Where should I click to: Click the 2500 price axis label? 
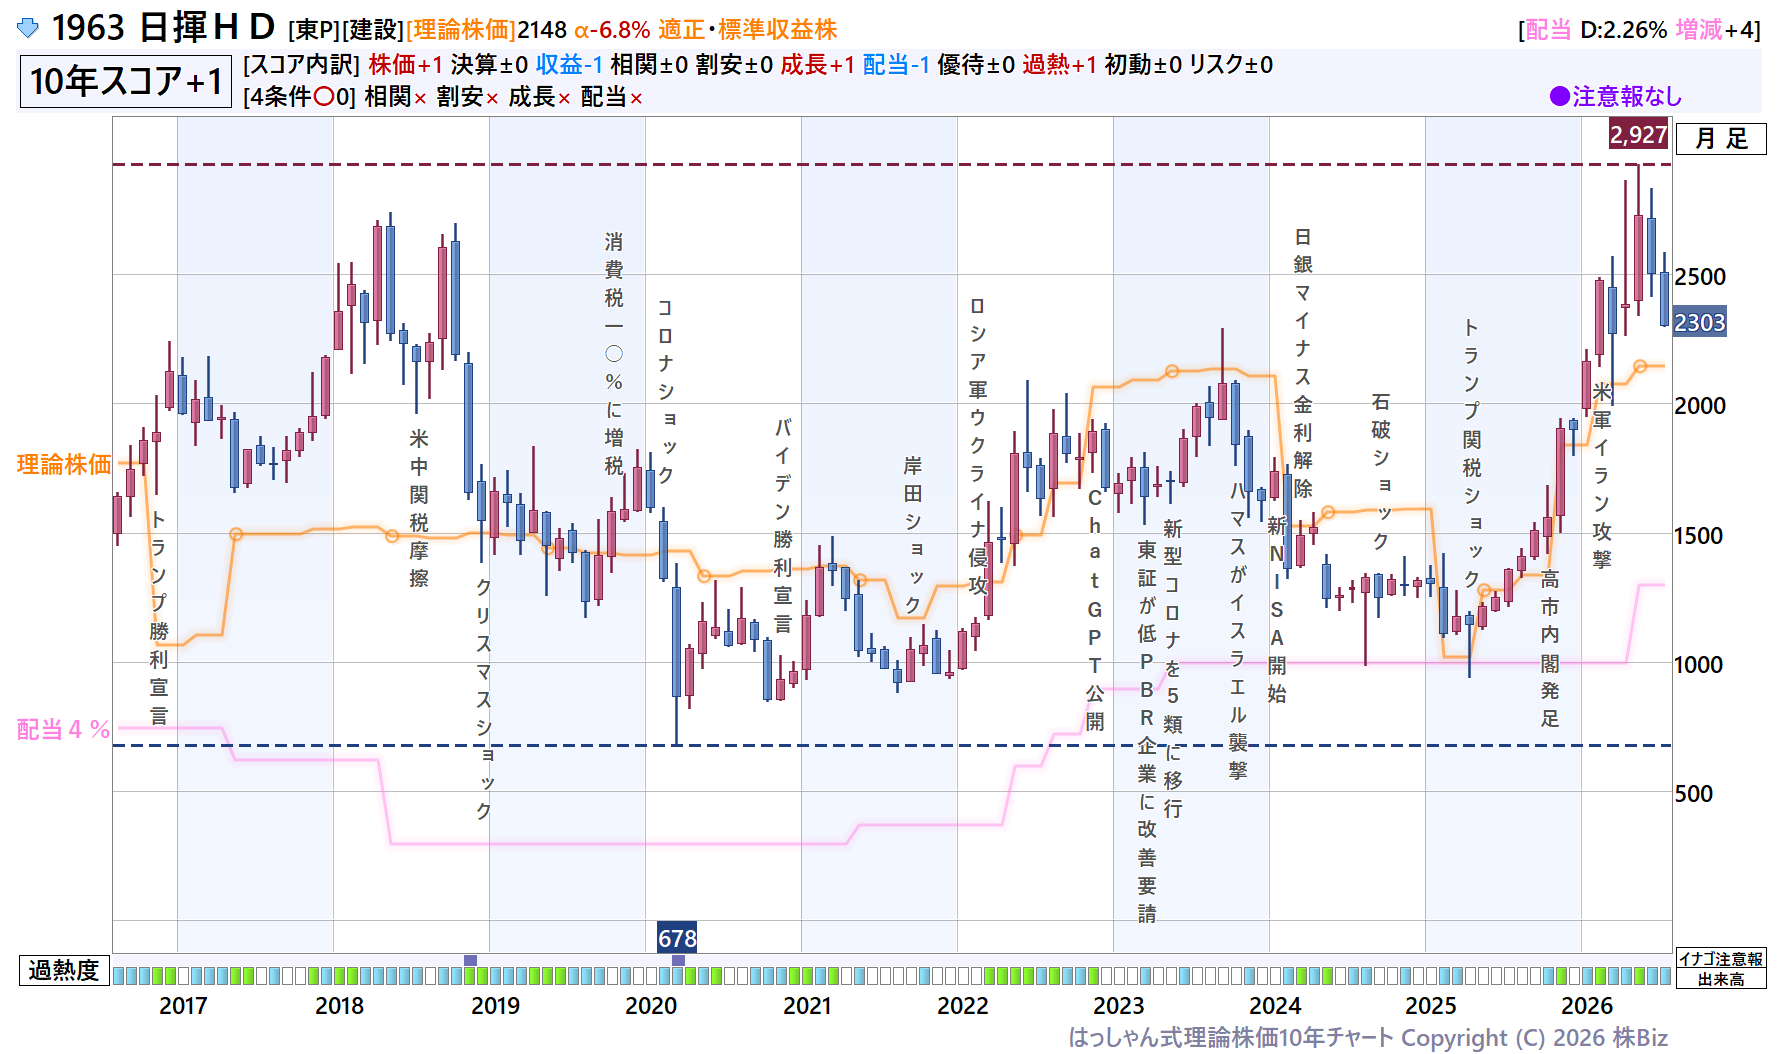click(1700, 277)
